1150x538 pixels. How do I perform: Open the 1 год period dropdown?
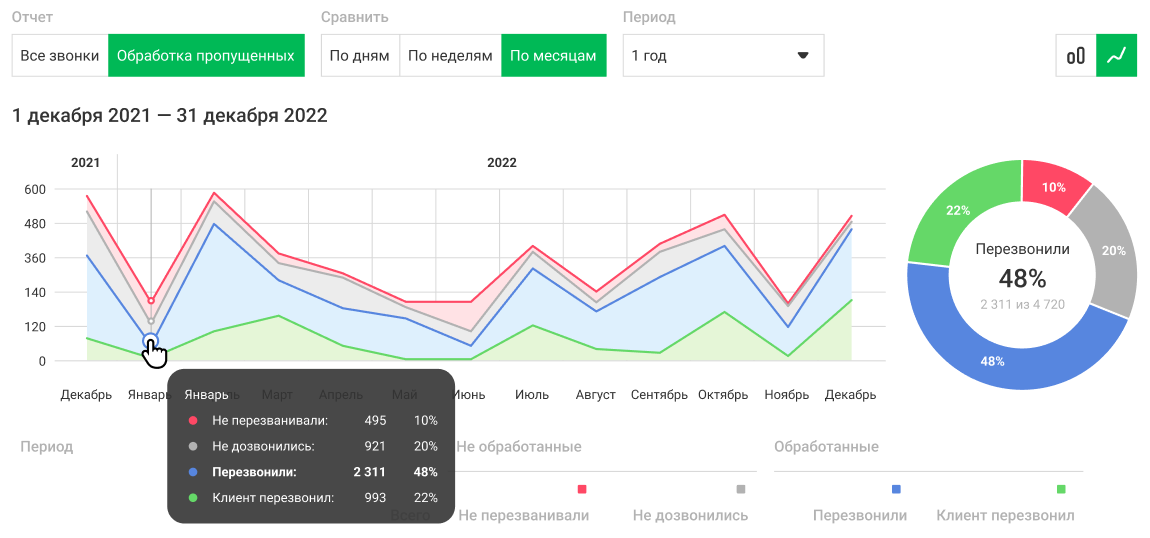[722, 56]
